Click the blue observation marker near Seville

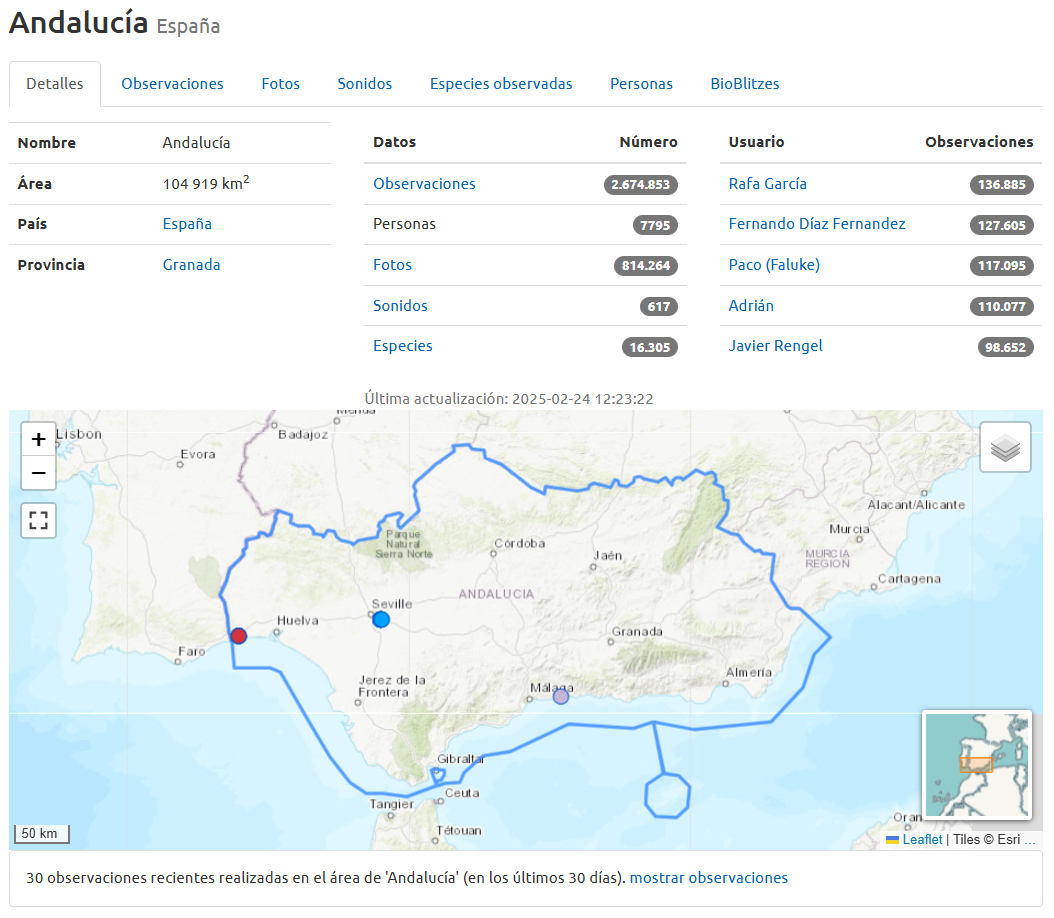381,620
